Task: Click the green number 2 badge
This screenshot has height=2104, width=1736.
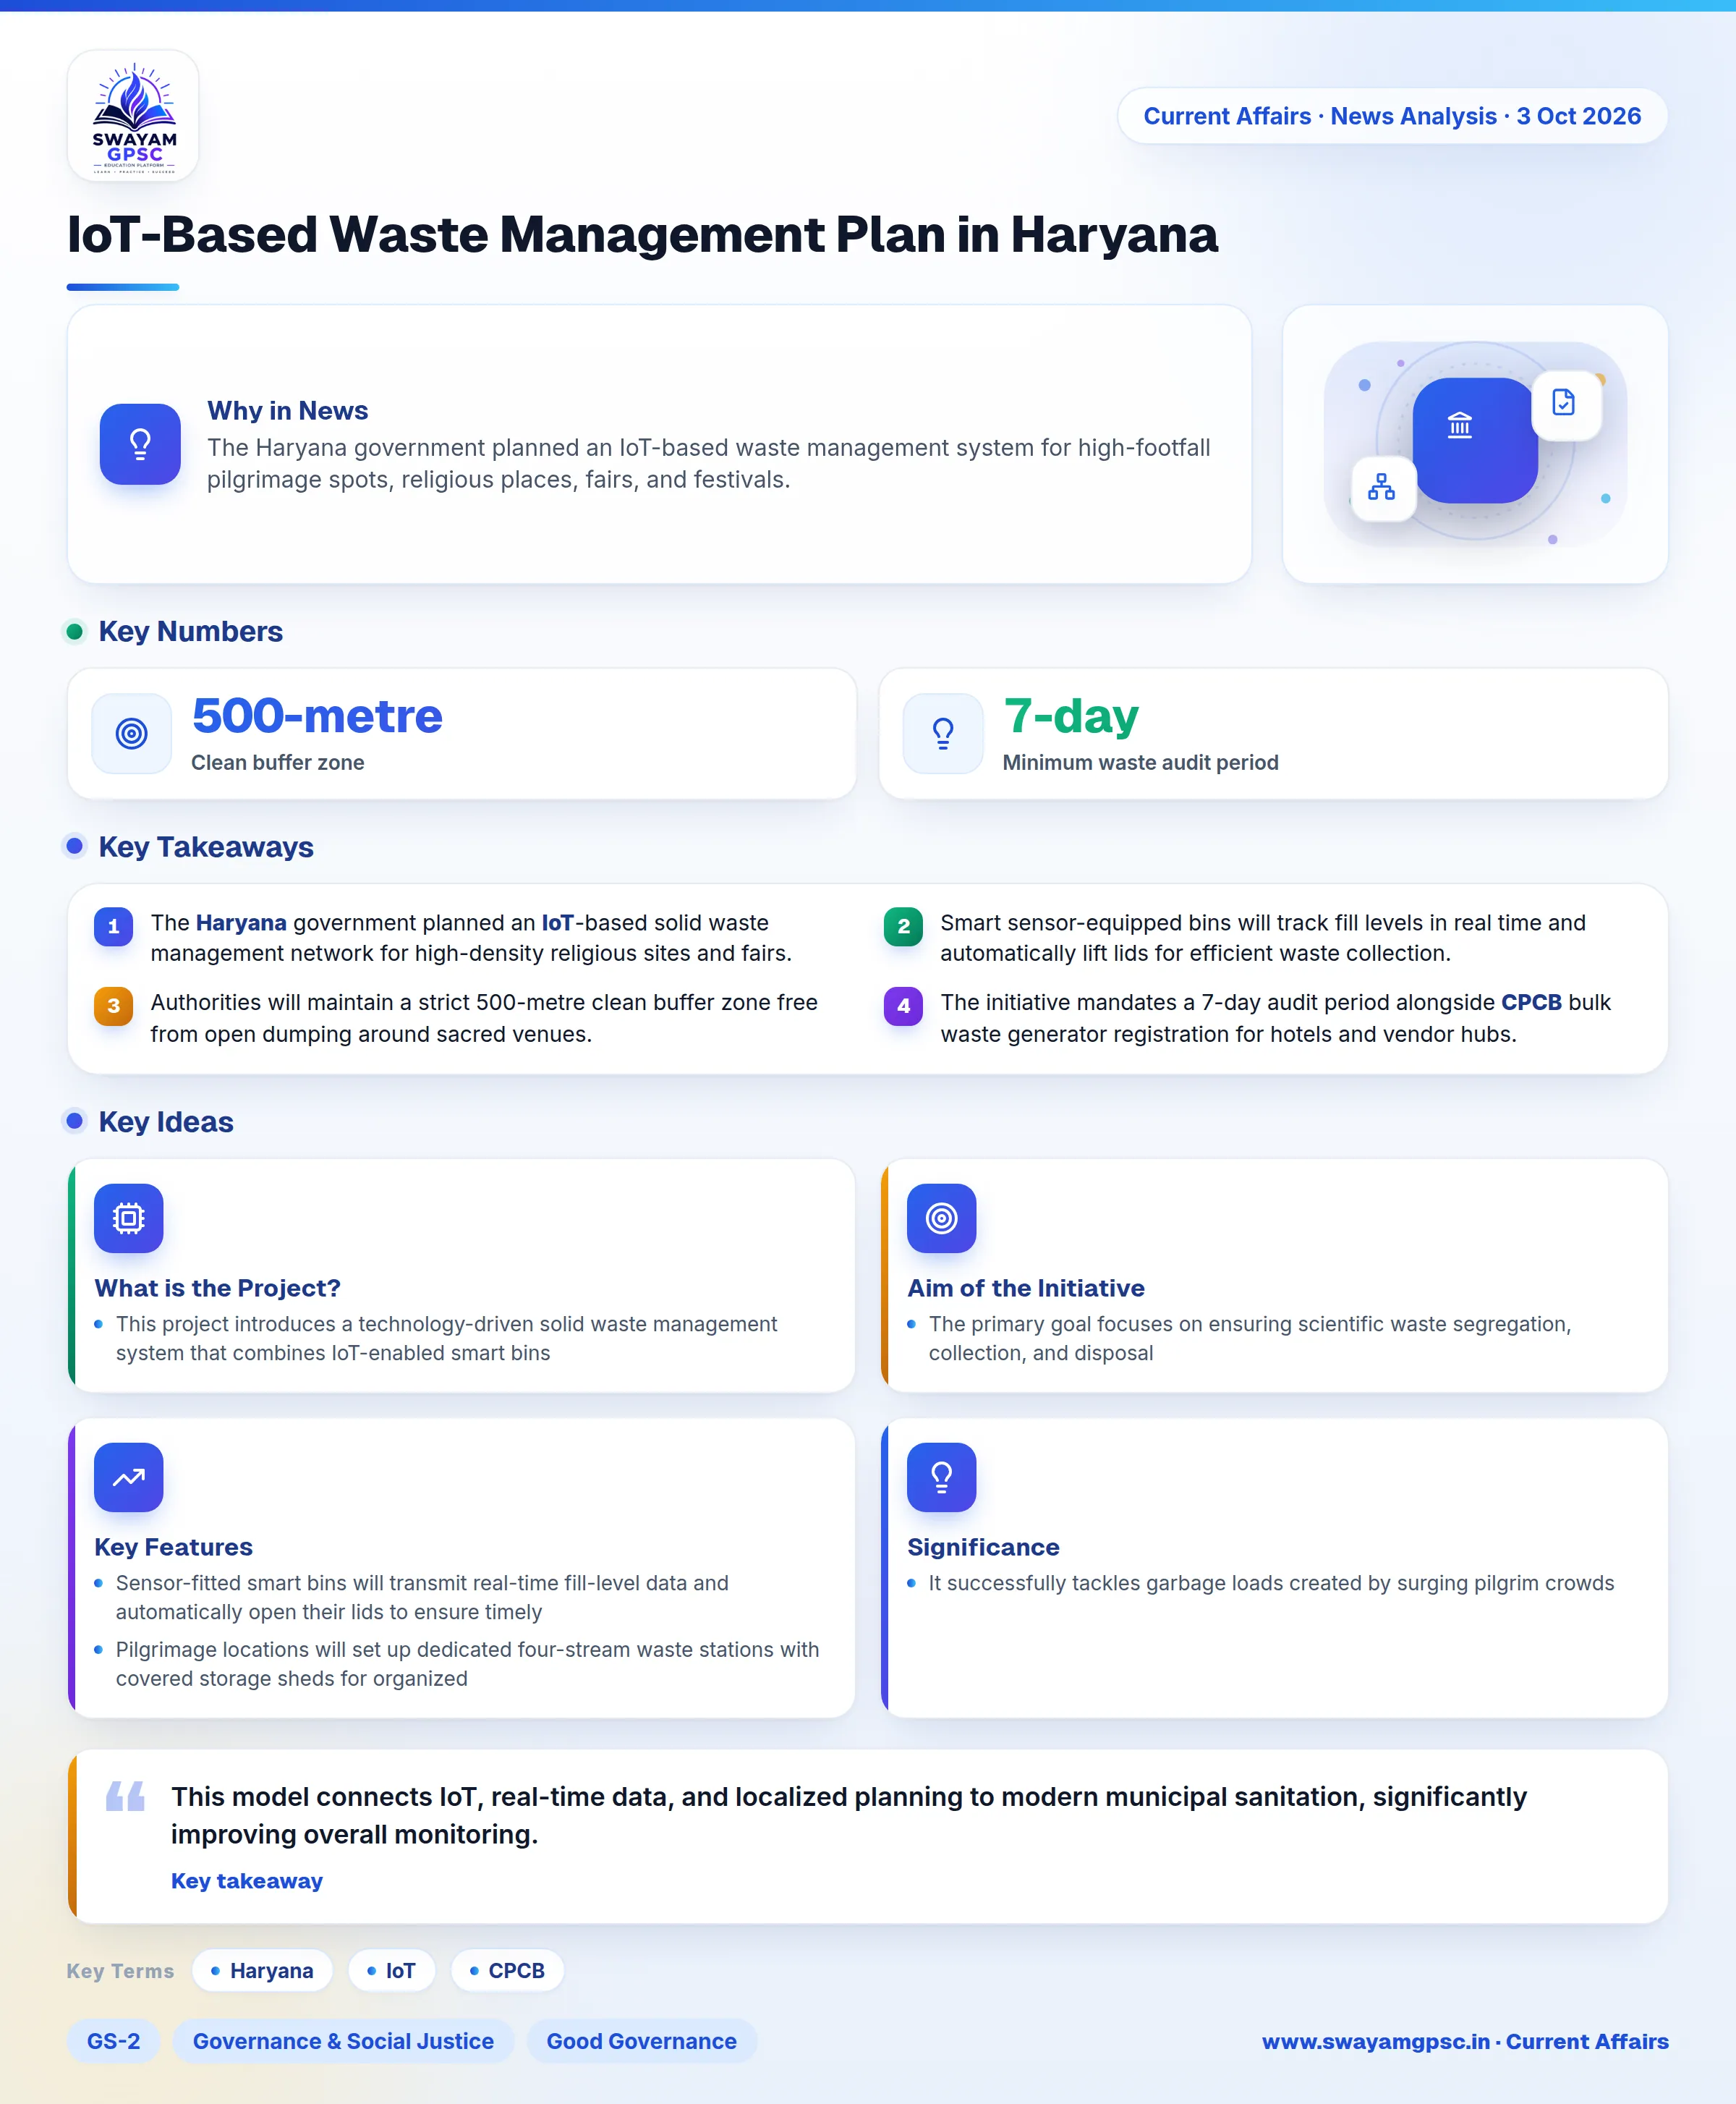Action: [x=903, y=926]
